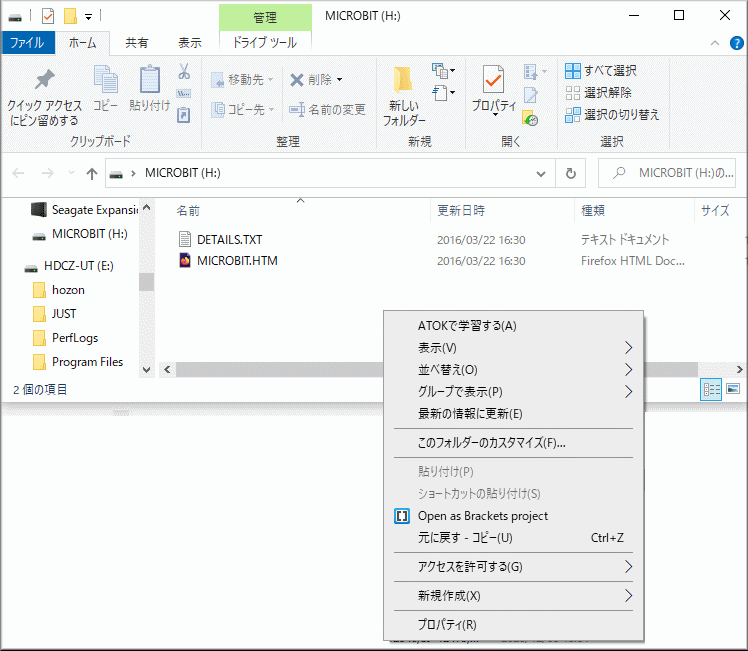This screenshot has width=748, height=651.
Task: Click horizontal scrollbar left arrow
Action: click(167, 370)
